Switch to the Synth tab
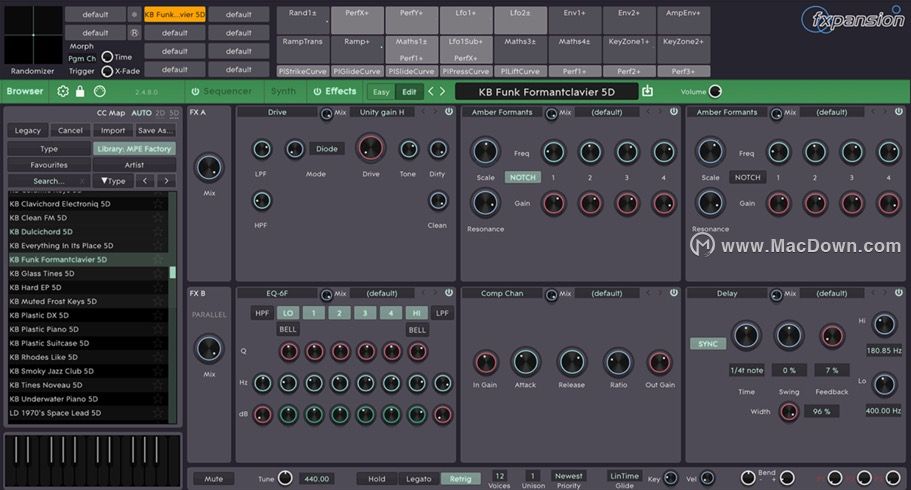Screen dimensions: 911x490 point(284,91)
